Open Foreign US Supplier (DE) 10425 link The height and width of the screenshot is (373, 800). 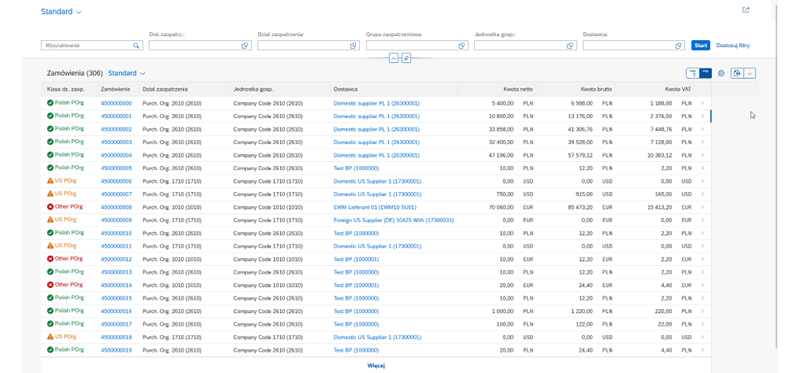coord(393,220)
